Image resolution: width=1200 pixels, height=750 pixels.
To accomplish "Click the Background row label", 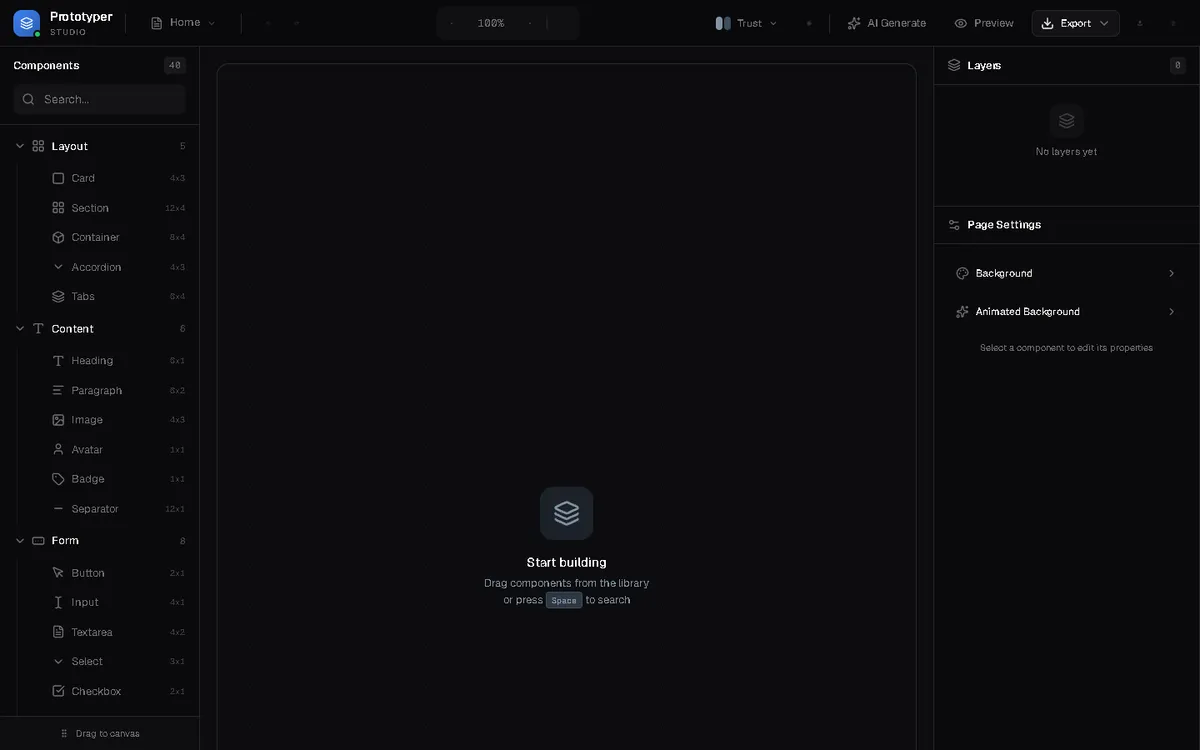I will tap(1004, 273).
